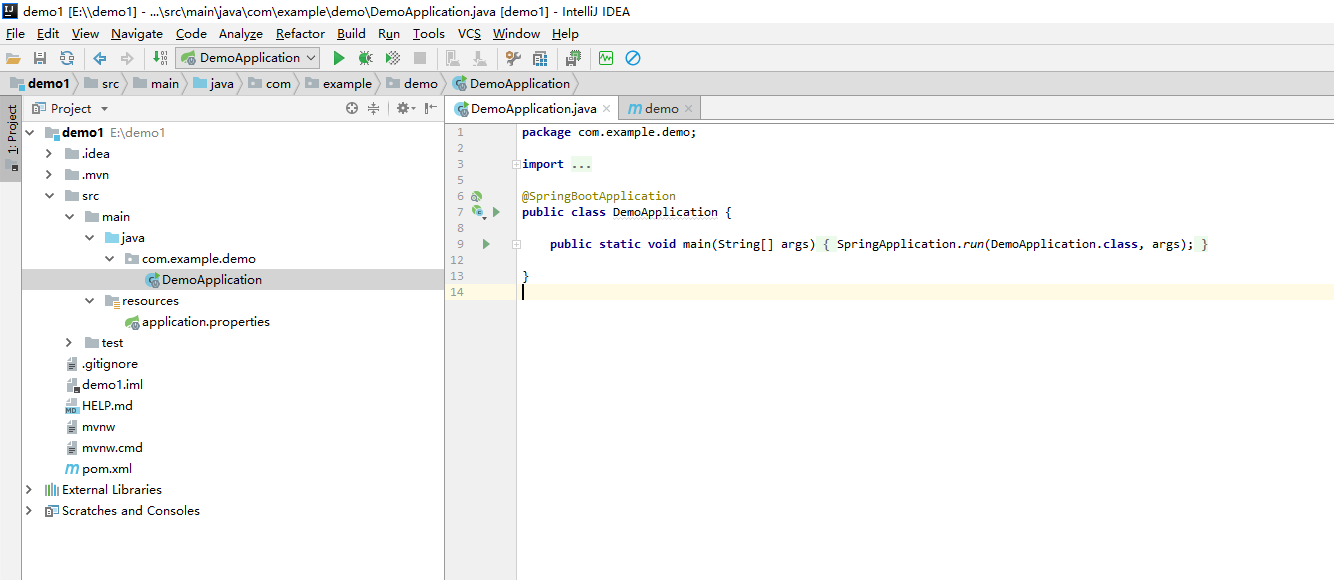The image size is (1334, 580).
Task: Expand the test folder arrow
Action: [x=69, y=343]
